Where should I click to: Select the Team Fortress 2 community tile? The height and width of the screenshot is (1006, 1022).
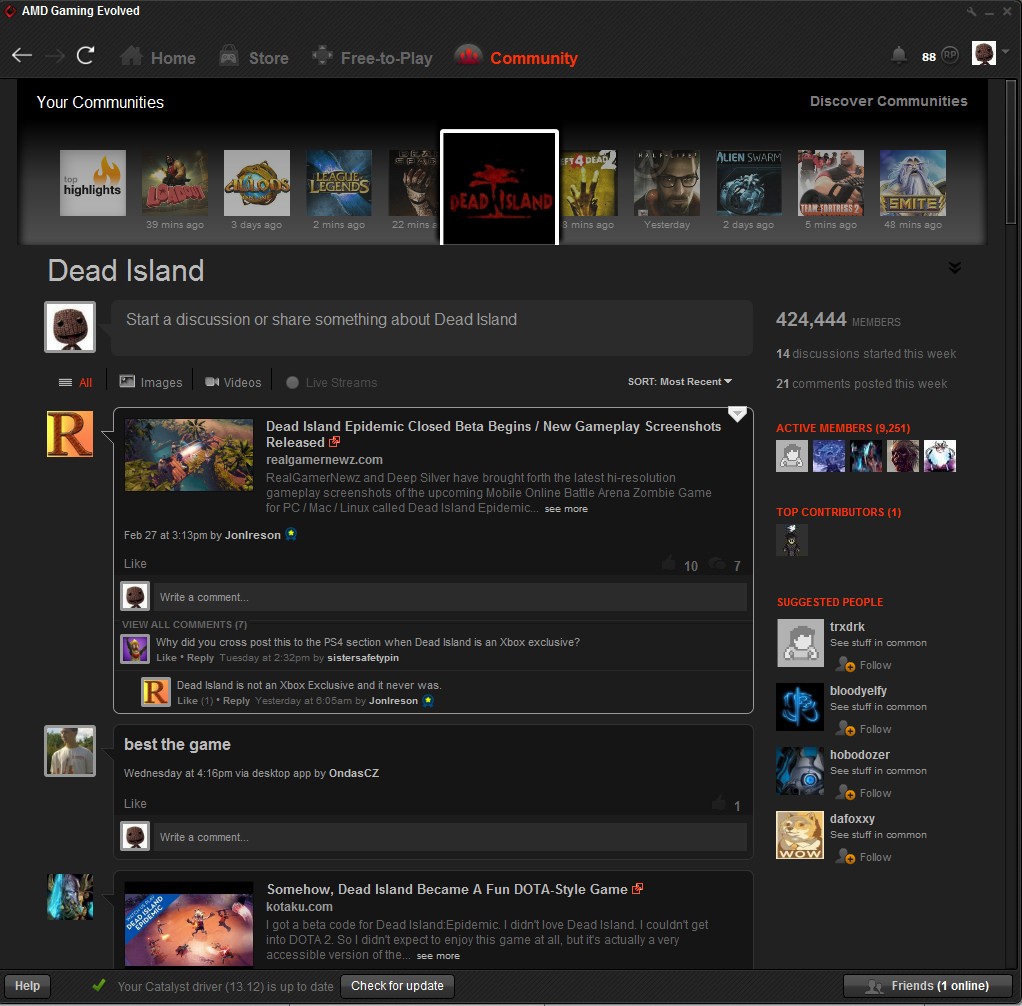[830, 183]
